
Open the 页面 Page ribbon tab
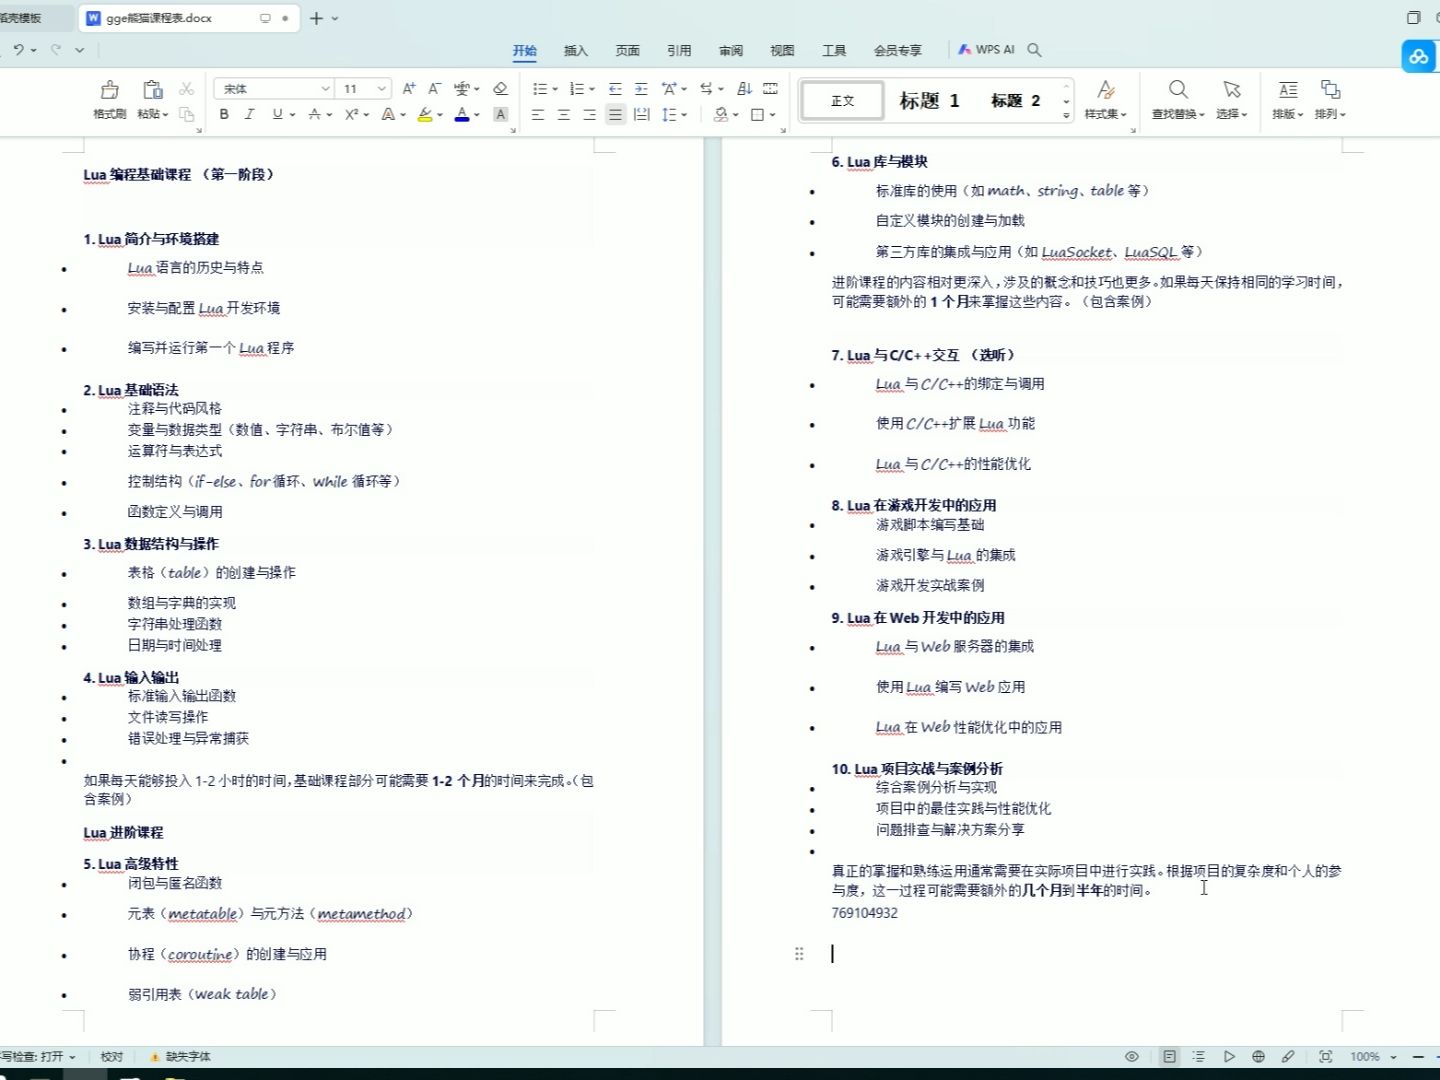628,50
